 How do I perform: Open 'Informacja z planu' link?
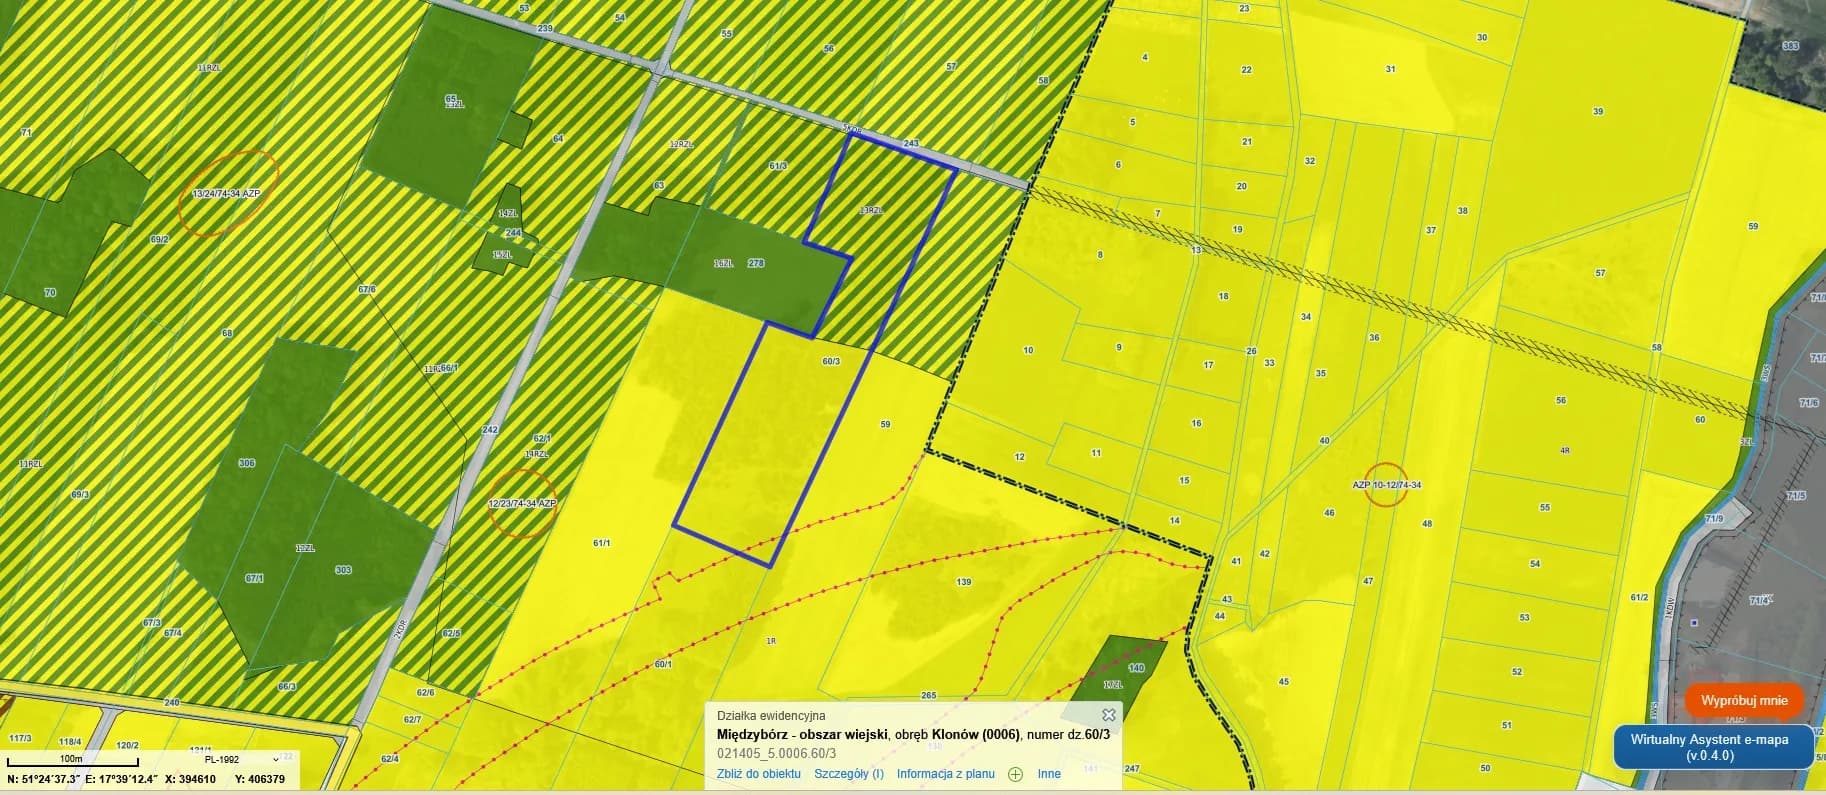(x=945, y=774)
